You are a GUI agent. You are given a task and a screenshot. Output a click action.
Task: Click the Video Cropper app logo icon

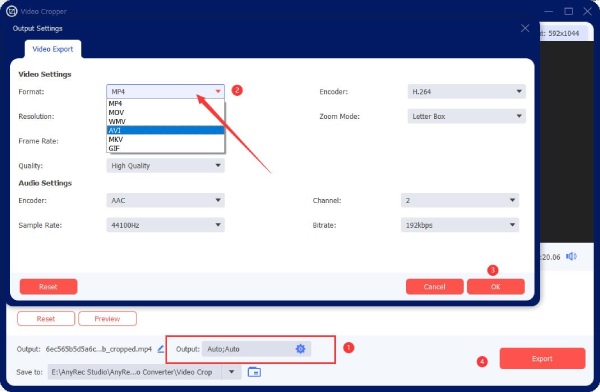[x=11, y=11]
